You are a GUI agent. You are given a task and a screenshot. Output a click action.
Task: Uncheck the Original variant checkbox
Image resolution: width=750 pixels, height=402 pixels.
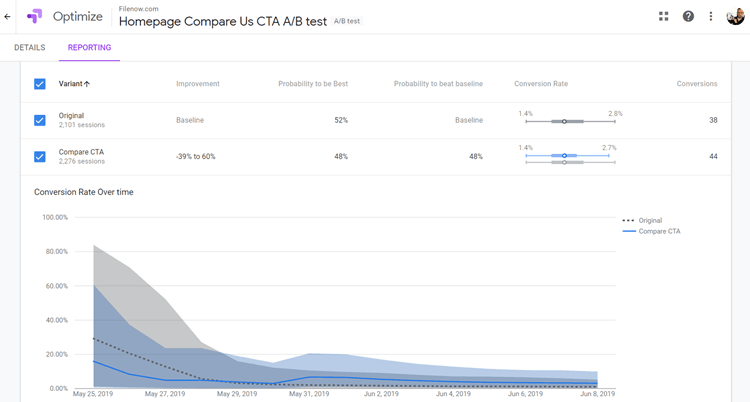pyautogui.click(x=40, y=120)
